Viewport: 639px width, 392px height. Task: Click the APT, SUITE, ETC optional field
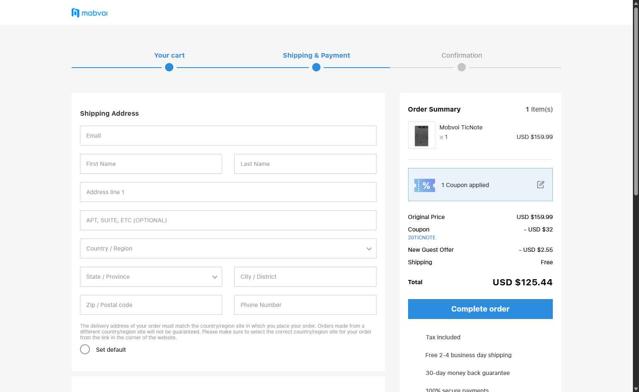pyautogui.click(x=228, y=220)
